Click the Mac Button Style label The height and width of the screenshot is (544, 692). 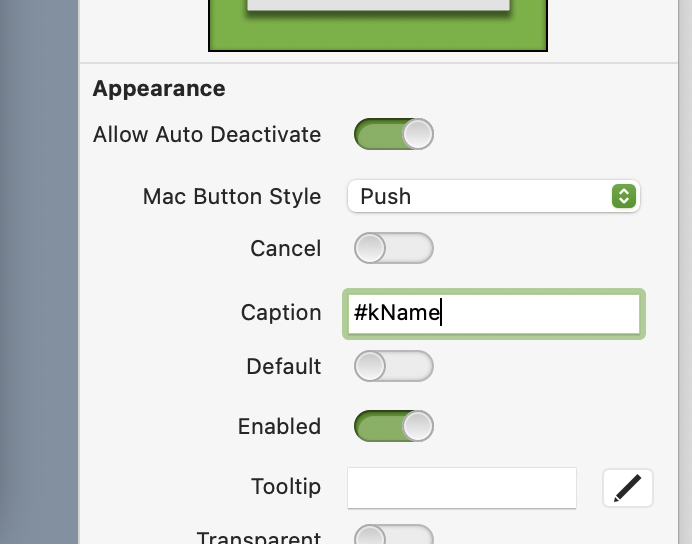tap(232, 197)
